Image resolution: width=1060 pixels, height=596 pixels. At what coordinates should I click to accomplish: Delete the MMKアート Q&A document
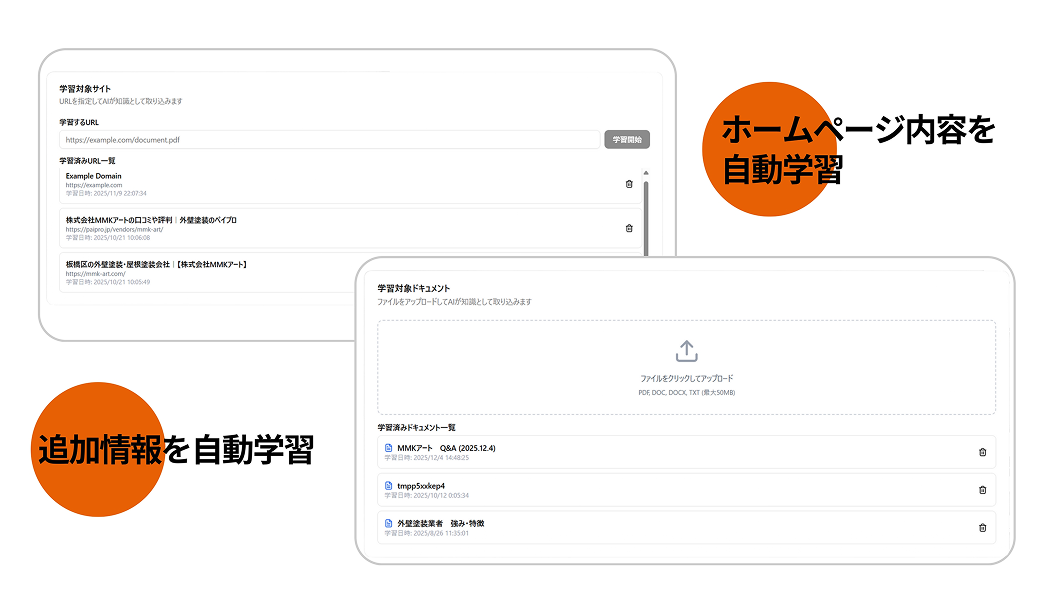[982, 452]
